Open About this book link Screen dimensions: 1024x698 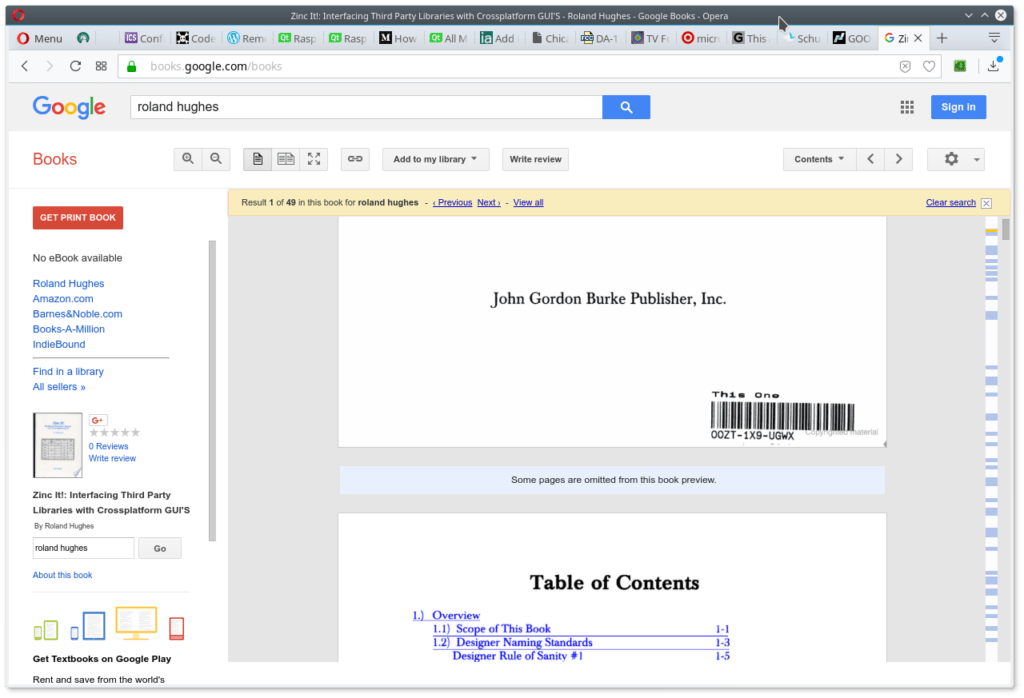63,575
